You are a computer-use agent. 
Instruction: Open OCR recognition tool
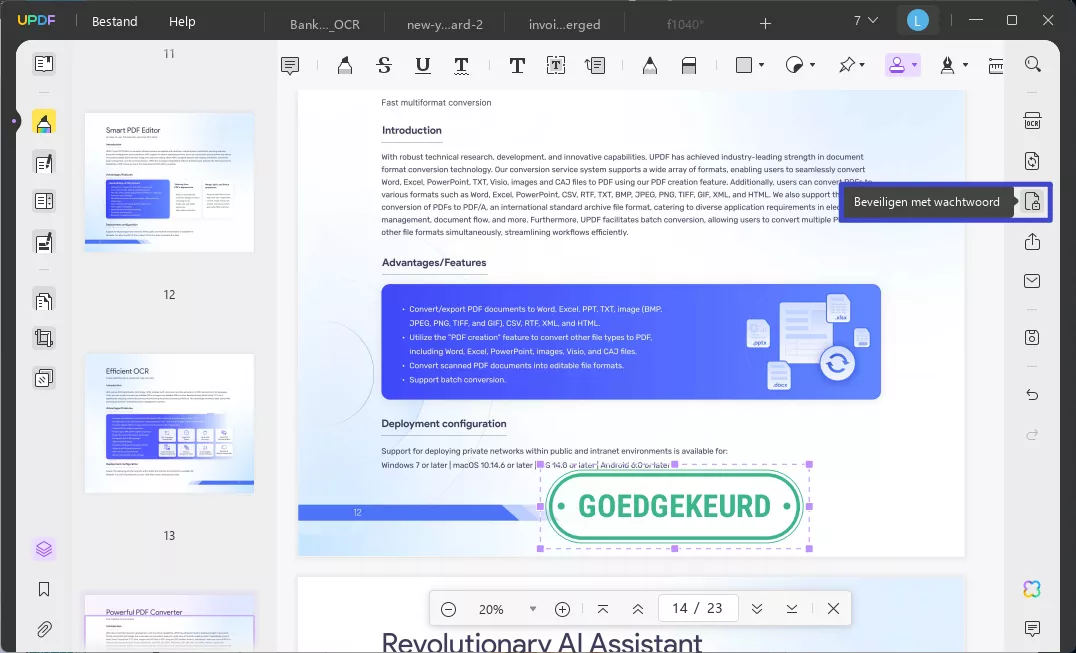1032,121
